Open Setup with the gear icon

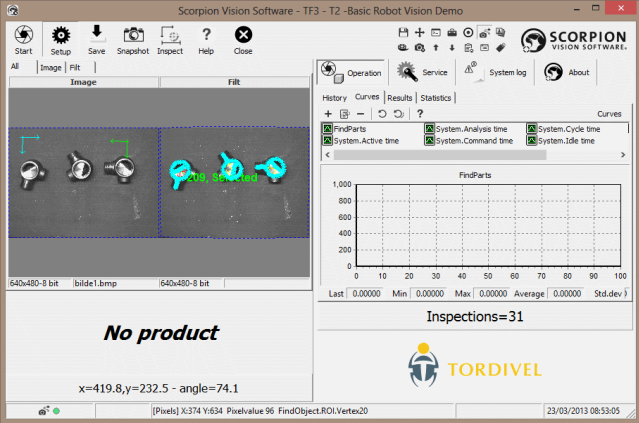tap(60, 36)
